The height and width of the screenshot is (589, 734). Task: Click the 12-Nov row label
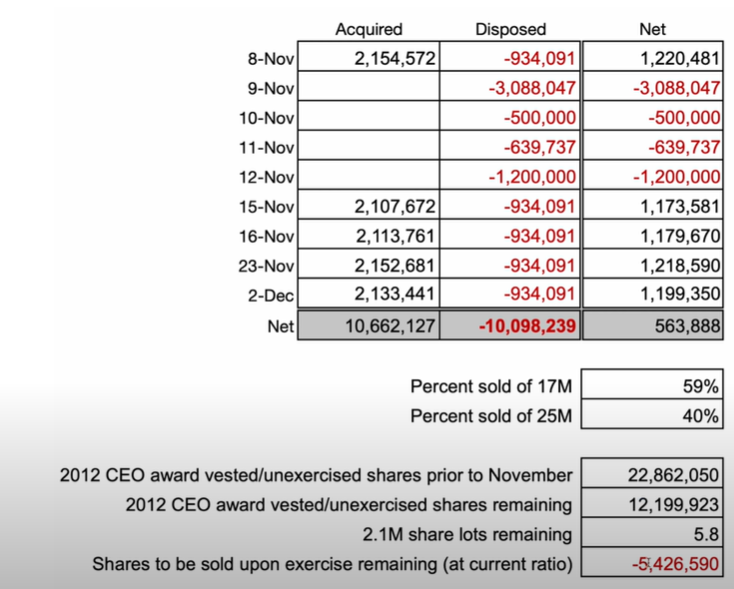click(267, 178)
